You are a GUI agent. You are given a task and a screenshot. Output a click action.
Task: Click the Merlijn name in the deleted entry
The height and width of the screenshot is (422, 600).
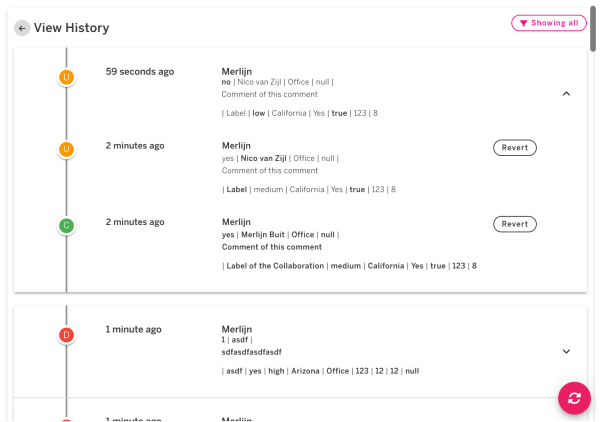pos(237,329)
